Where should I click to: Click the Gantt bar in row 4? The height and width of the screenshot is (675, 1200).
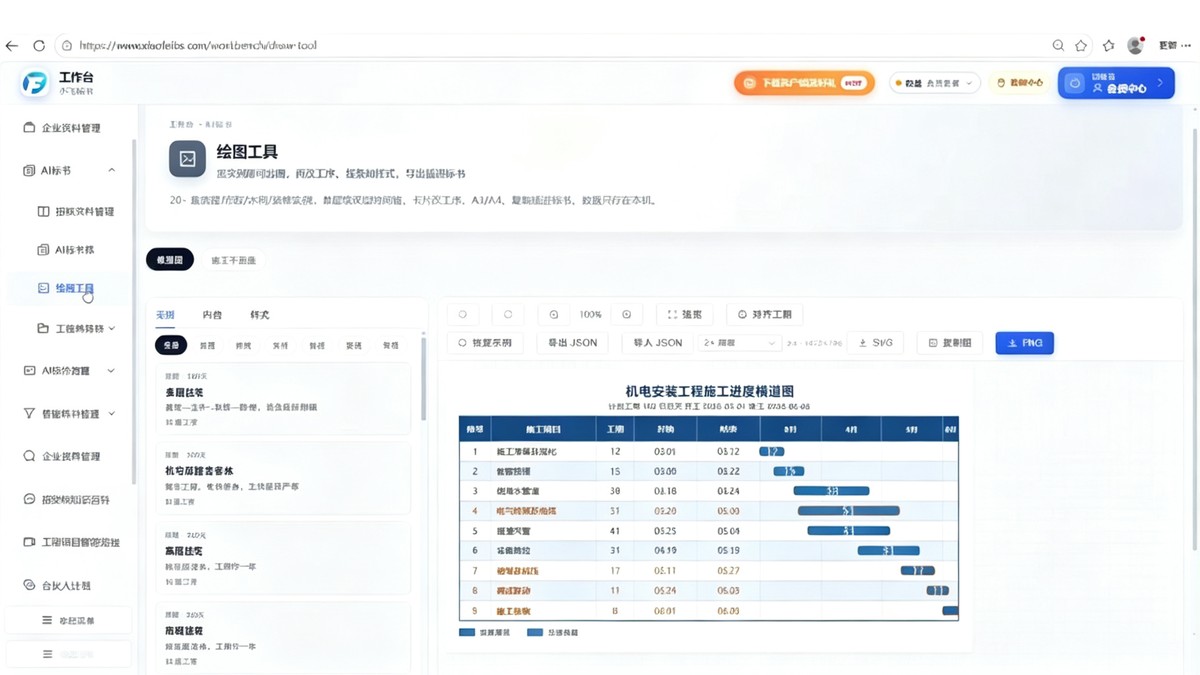848,511
